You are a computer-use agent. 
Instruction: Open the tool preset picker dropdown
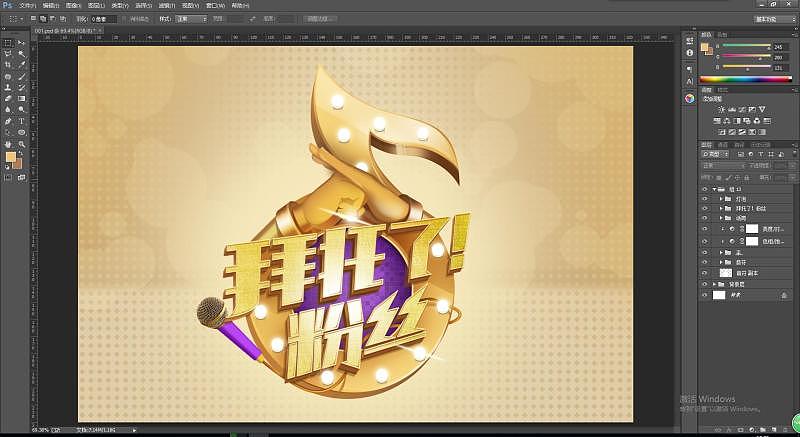[x=15, y=19]
